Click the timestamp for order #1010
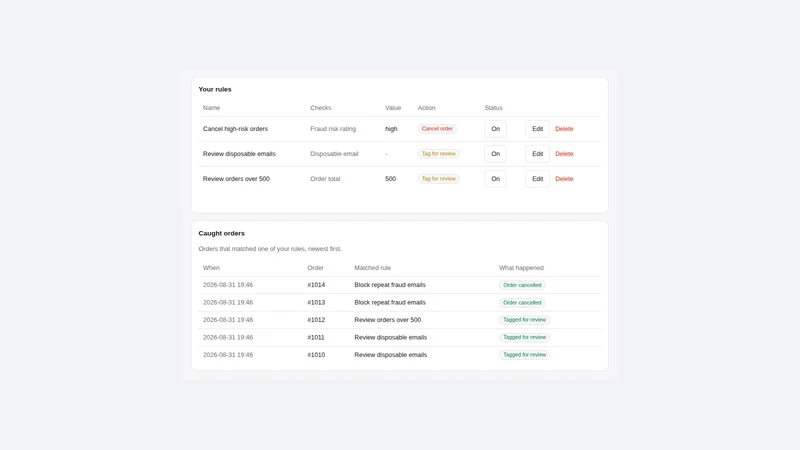The image size is (800, 450). click(x=228, y=355)
